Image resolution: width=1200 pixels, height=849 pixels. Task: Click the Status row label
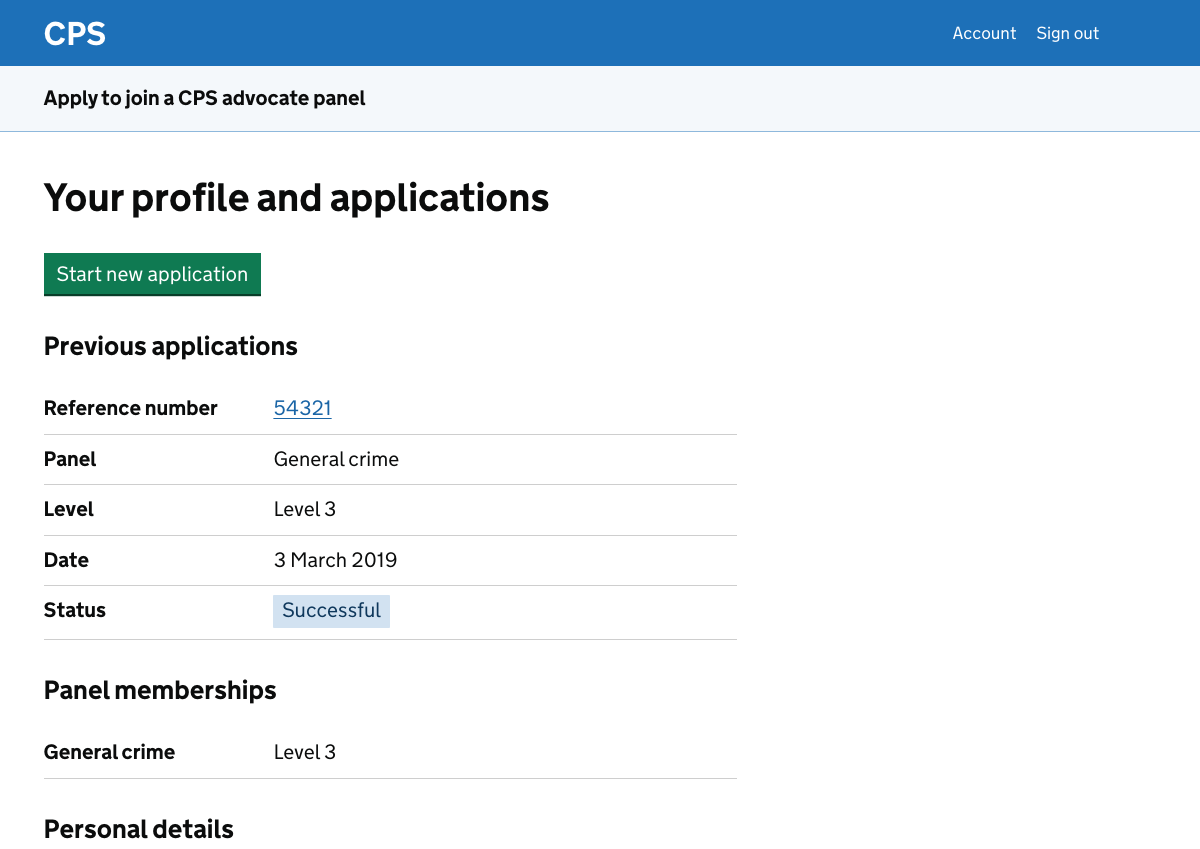[x=75, y=610]
